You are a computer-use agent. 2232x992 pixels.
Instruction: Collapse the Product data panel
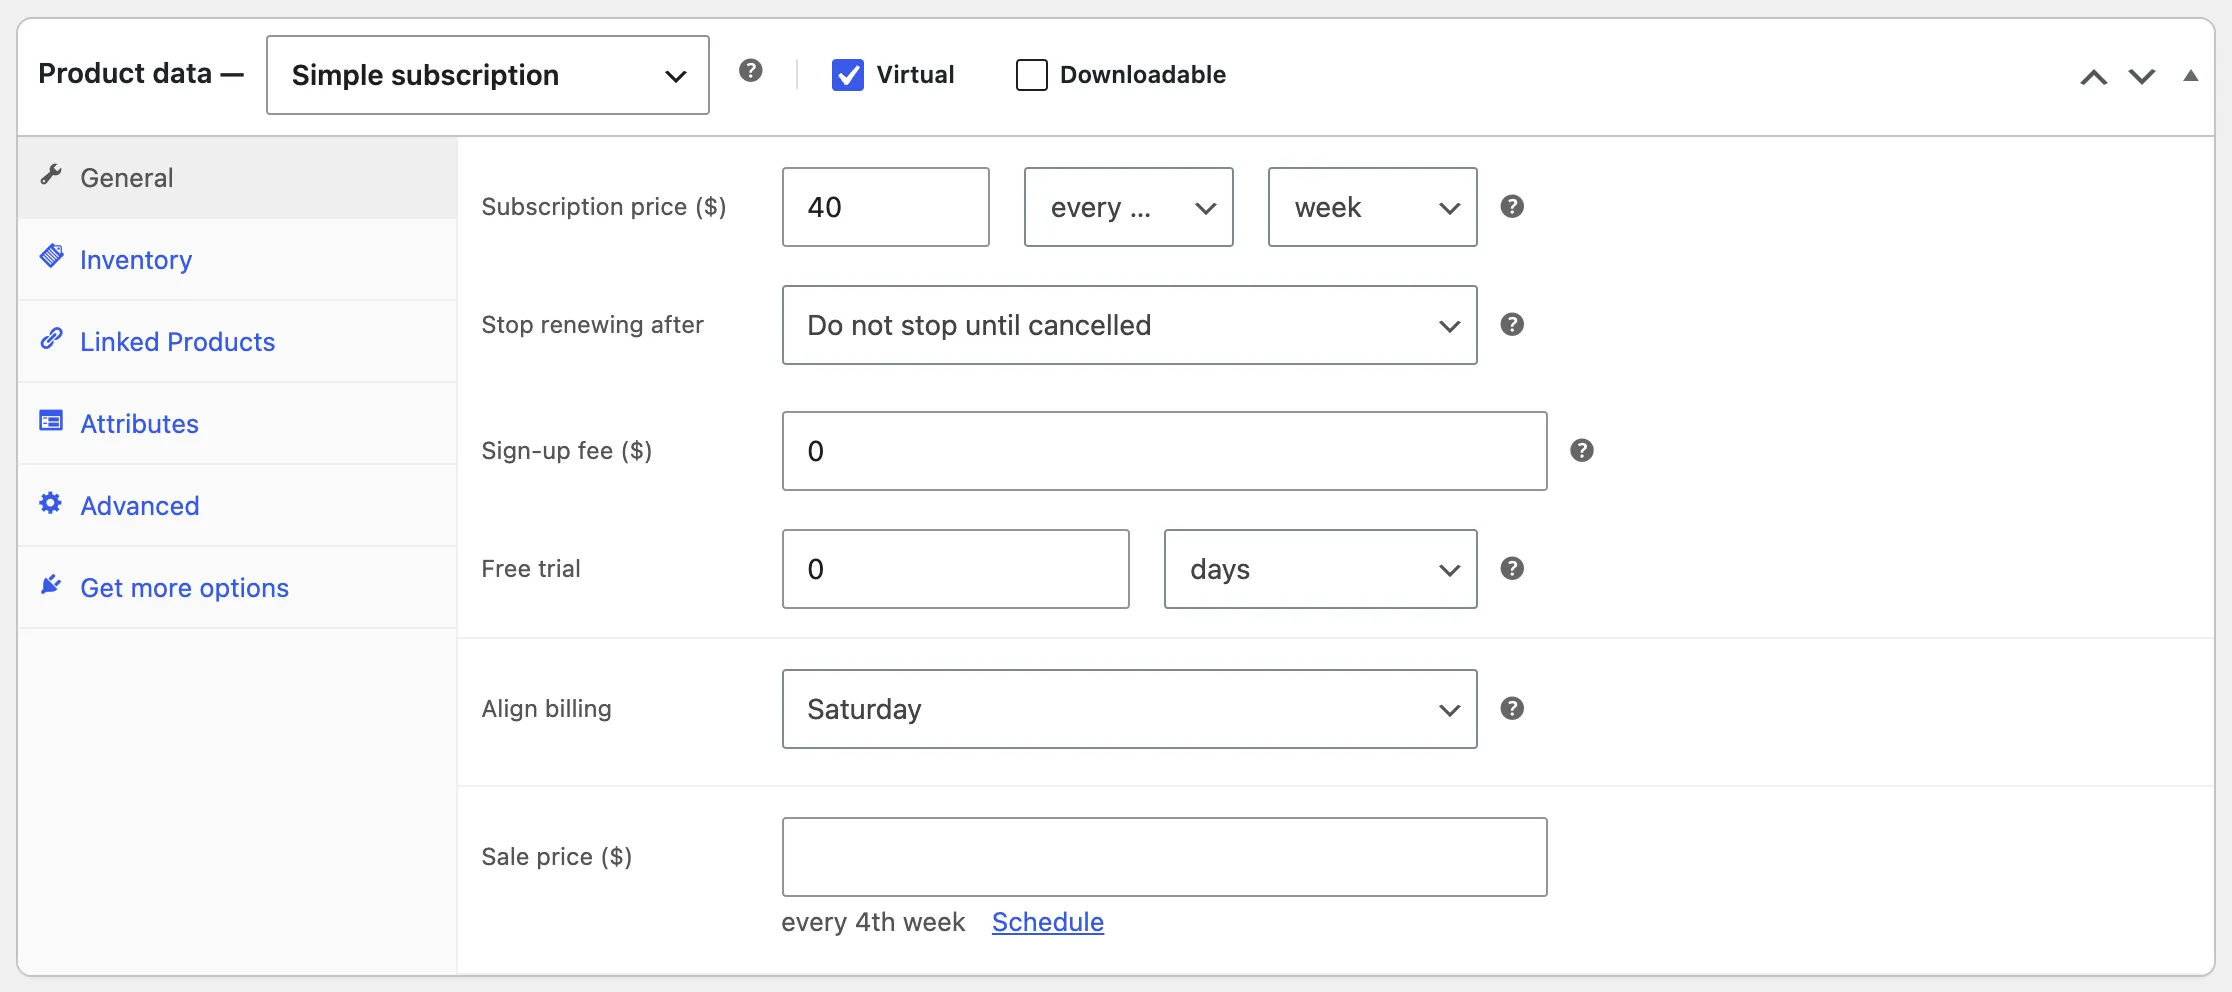(2190, 76)
